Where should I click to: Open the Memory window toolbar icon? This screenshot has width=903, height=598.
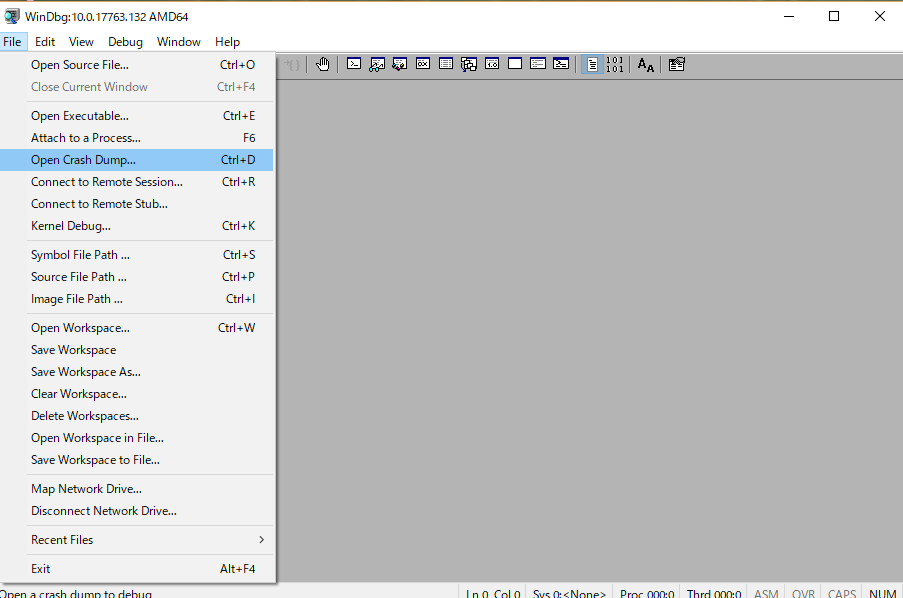coord(446,64)
